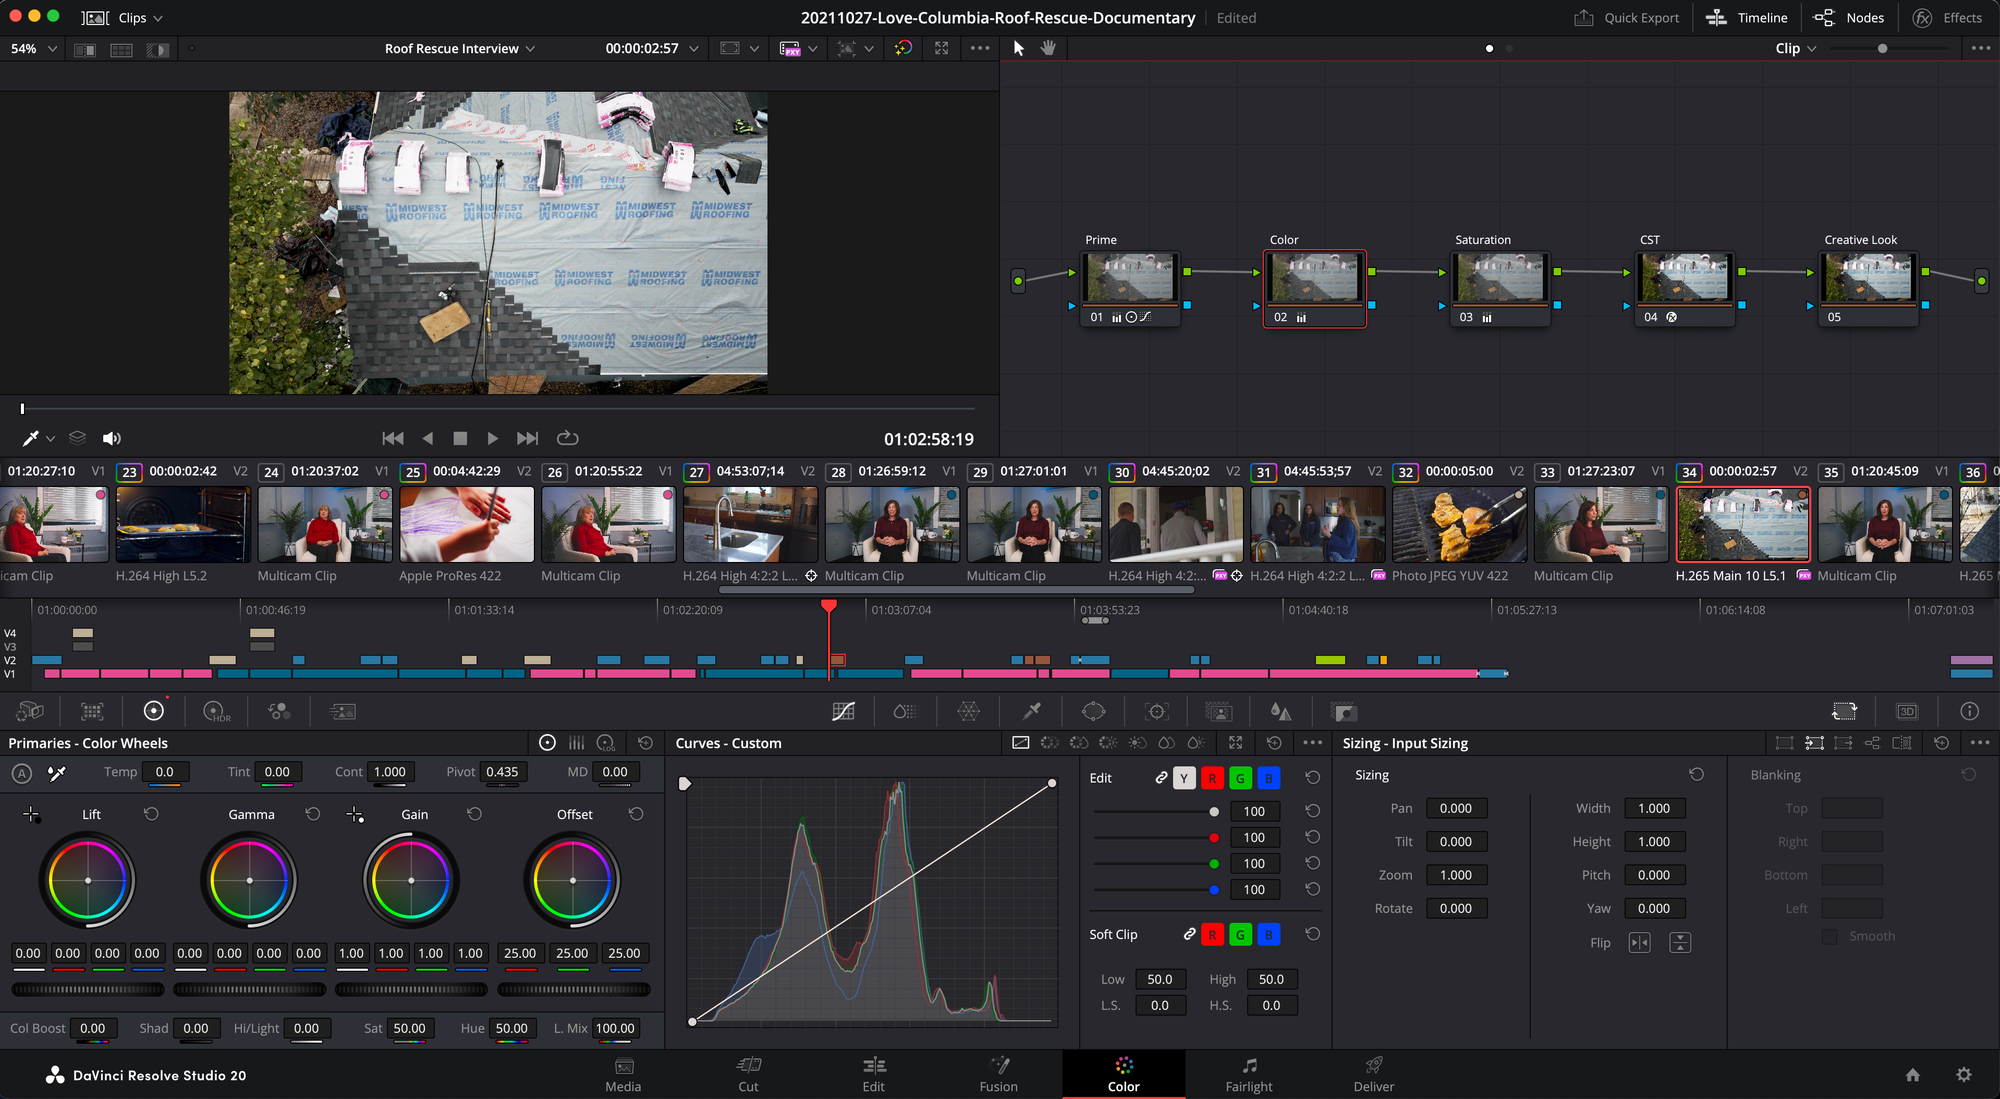Select the Qualifier eyedropper palette icon
Viewport: 2000px width, 1099px height.
tap(1032, 711)
